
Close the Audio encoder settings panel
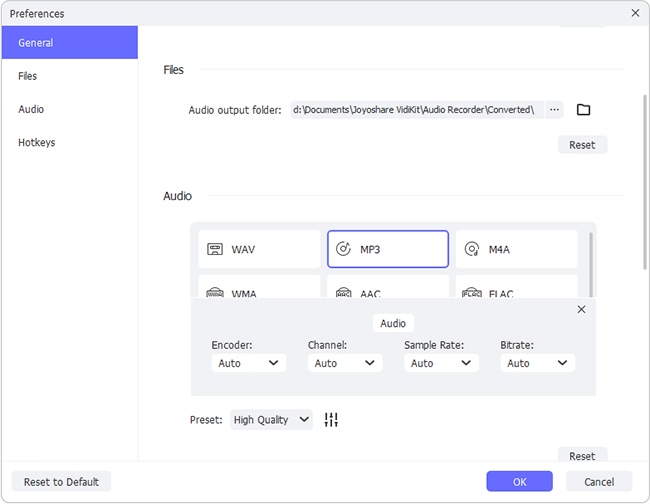(581, 309)
